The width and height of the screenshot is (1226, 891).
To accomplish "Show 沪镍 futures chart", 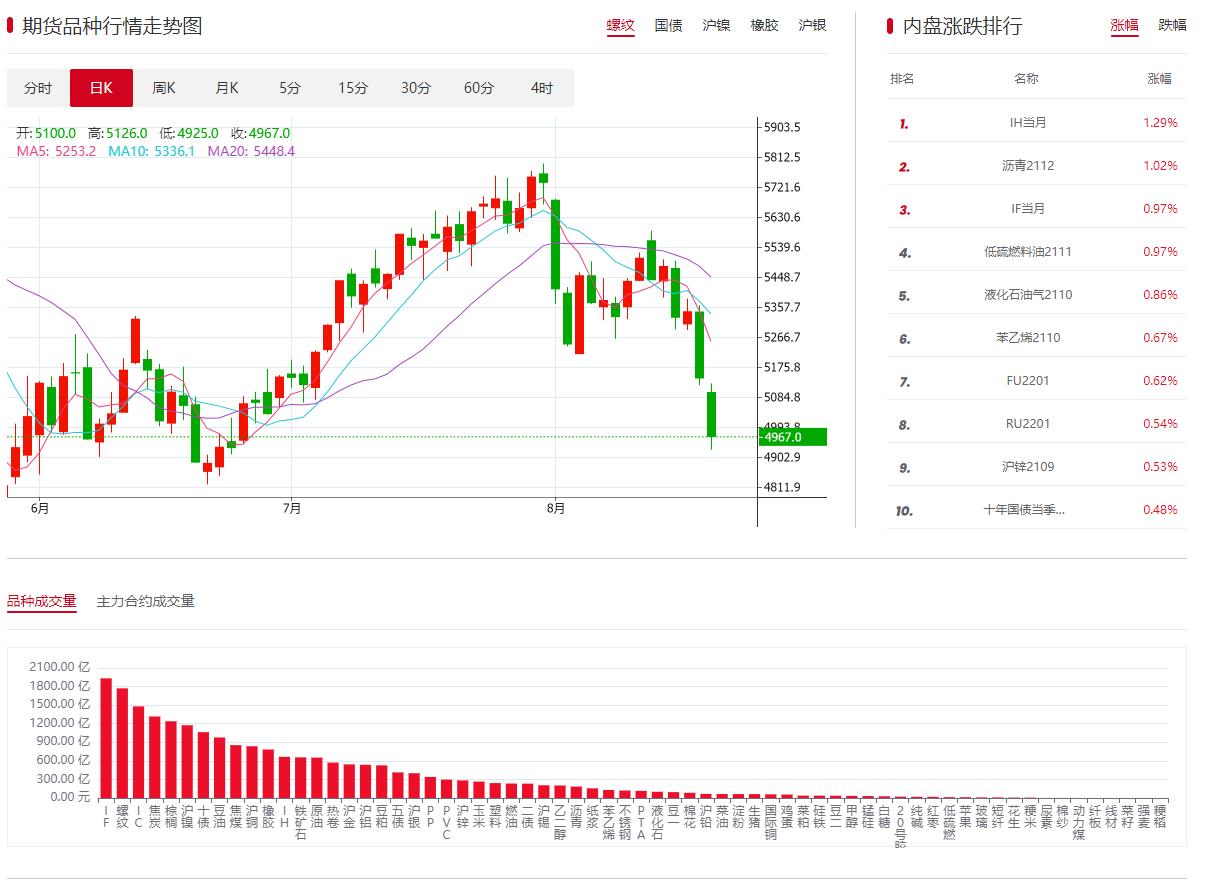I will [716, 26].
